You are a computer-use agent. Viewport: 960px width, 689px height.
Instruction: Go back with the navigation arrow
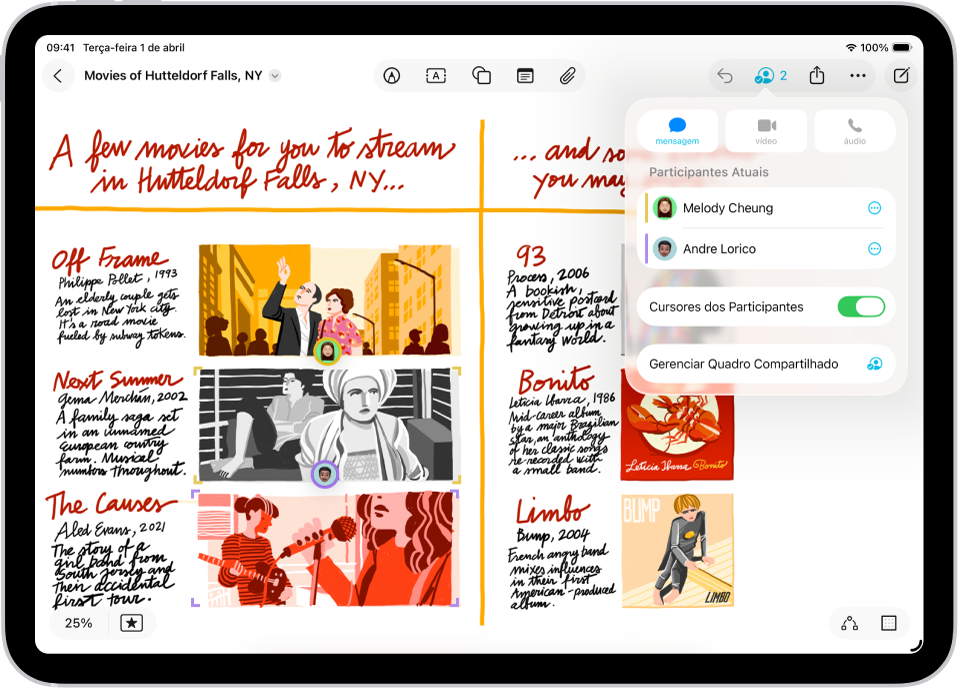coord(59,75)
